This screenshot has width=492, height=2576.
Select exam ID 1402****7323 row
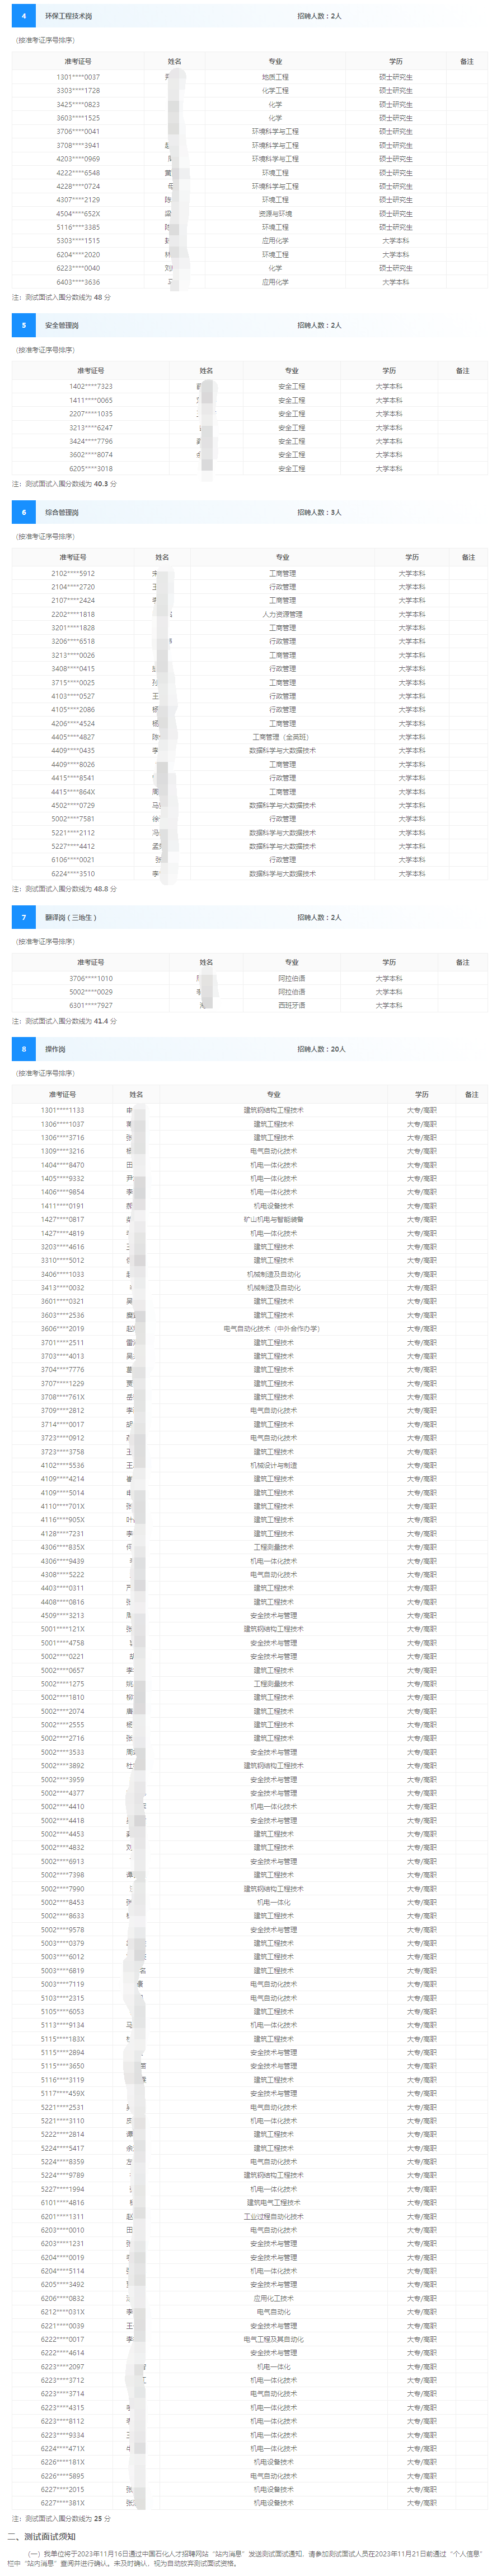[90, 386]
